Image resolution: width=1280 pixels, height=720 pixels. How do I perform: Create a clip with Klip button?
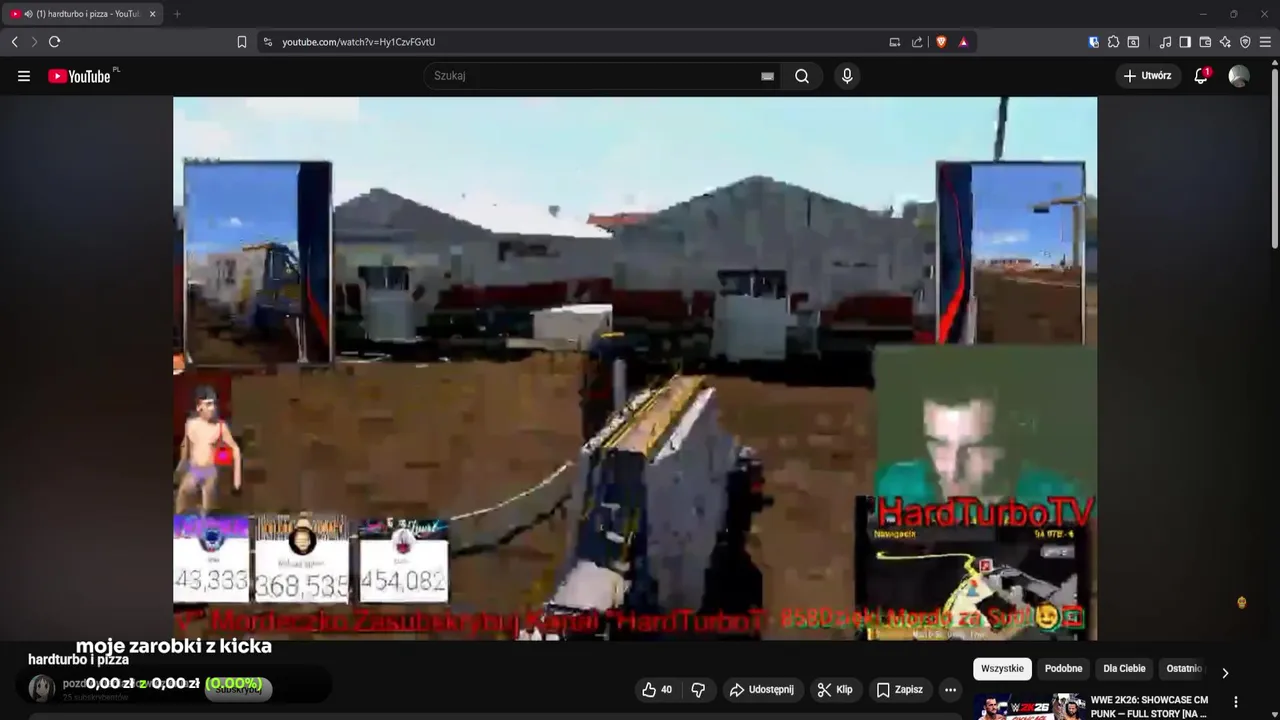835,690
